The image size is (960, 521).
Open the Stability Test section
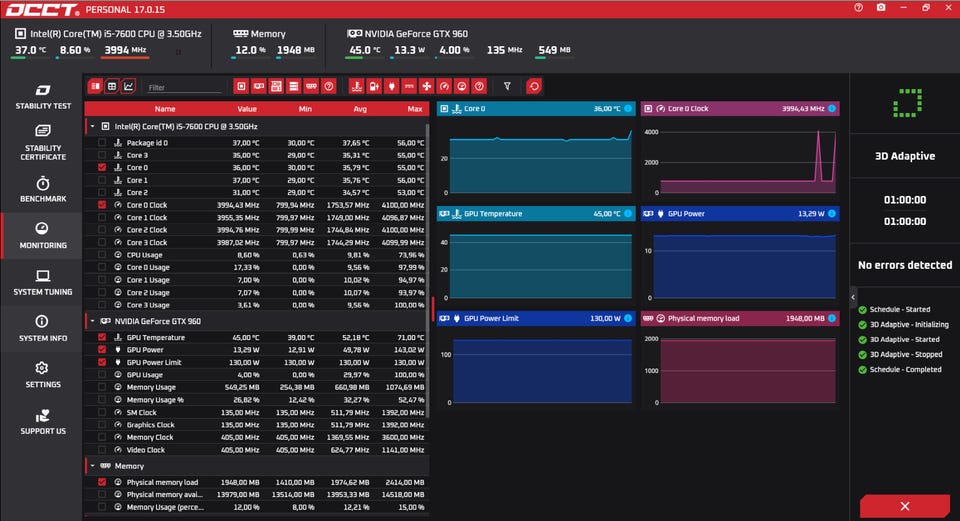pos(42,97)
